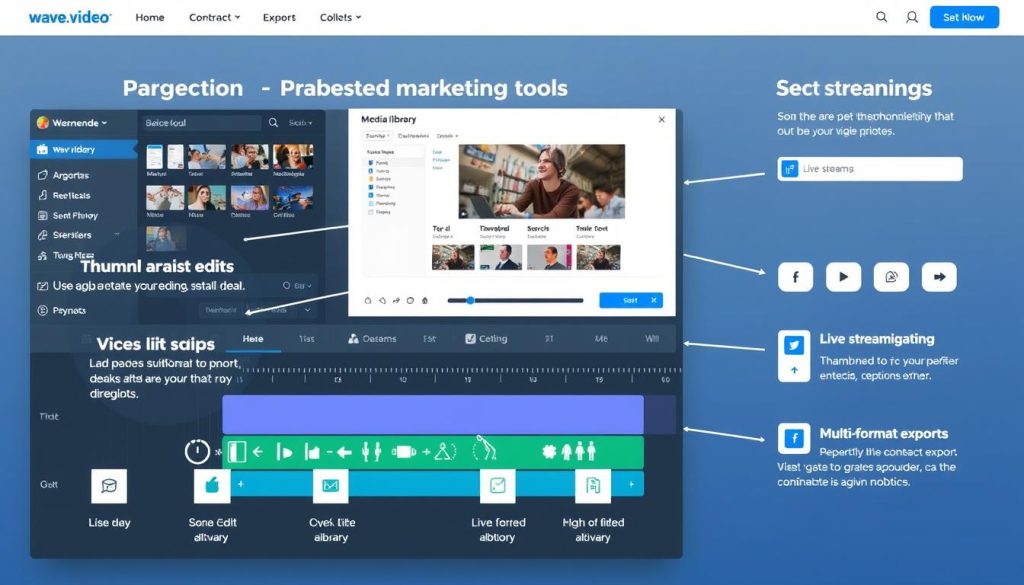This screenshot has height=585, width=1024.
Task: Switch to the Here tab above the timeline
Action: pyautogui.click(x=253, y=339)
